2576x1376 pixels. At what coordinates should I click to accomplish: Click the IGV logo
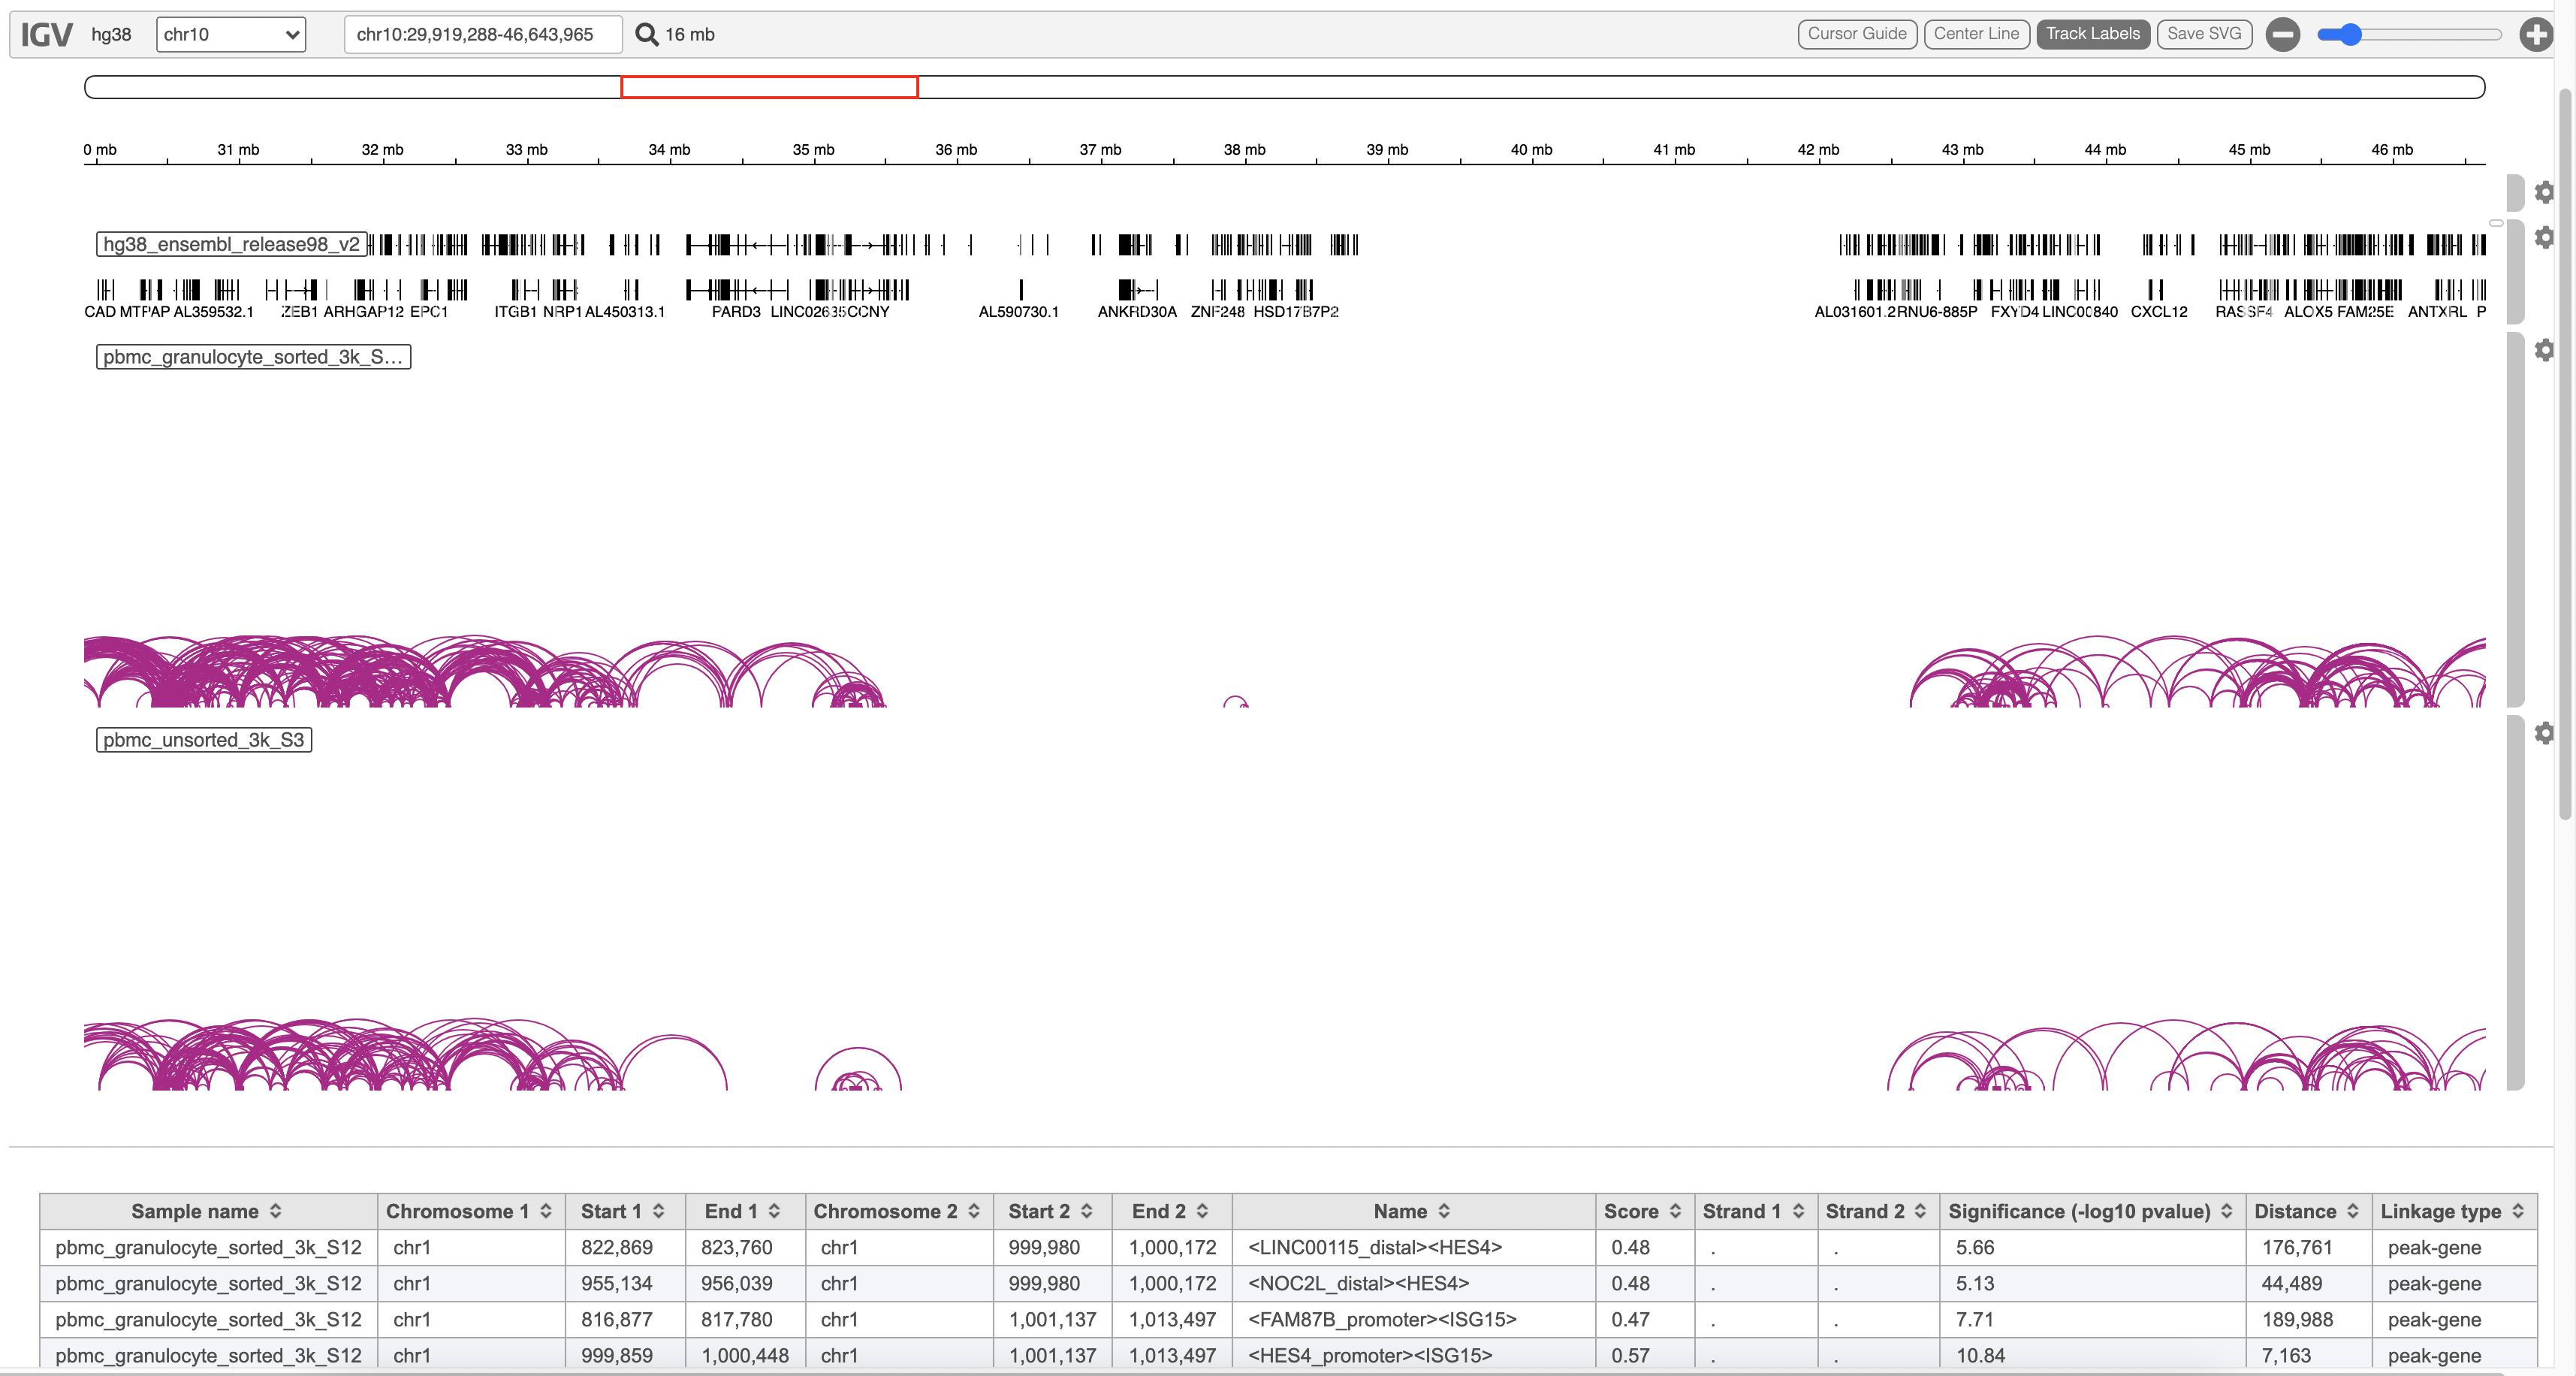click(x=46, y=35)
